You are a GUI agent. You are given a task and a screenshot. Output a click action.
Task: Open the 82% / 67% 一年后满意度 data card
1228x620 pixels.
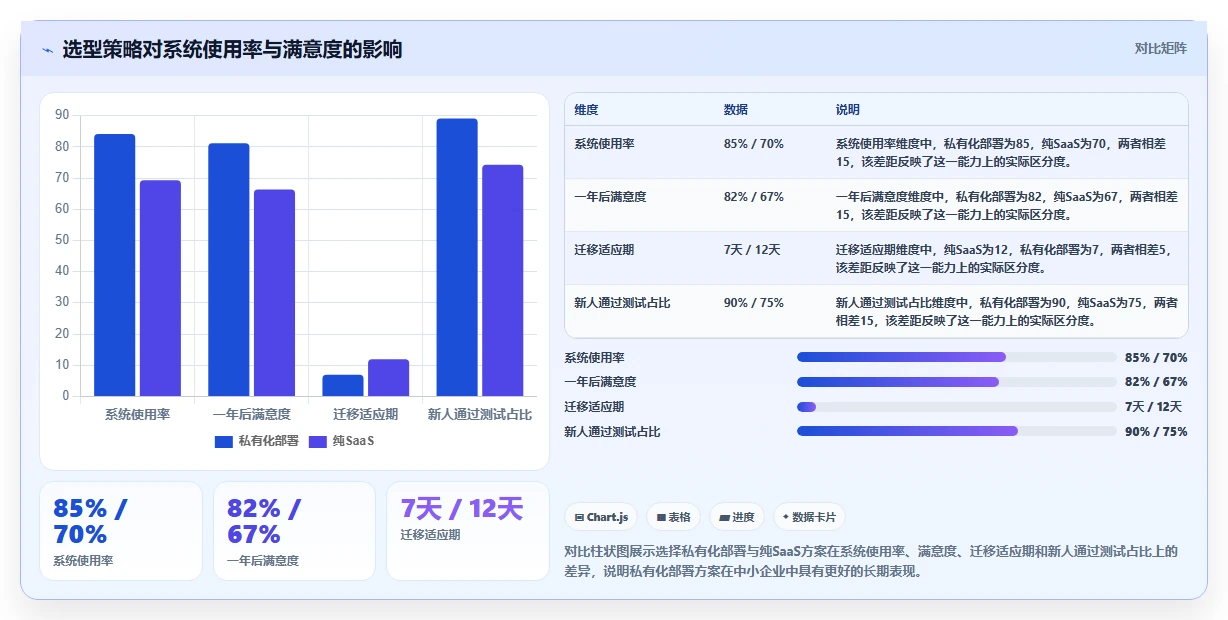pos(294,531)
